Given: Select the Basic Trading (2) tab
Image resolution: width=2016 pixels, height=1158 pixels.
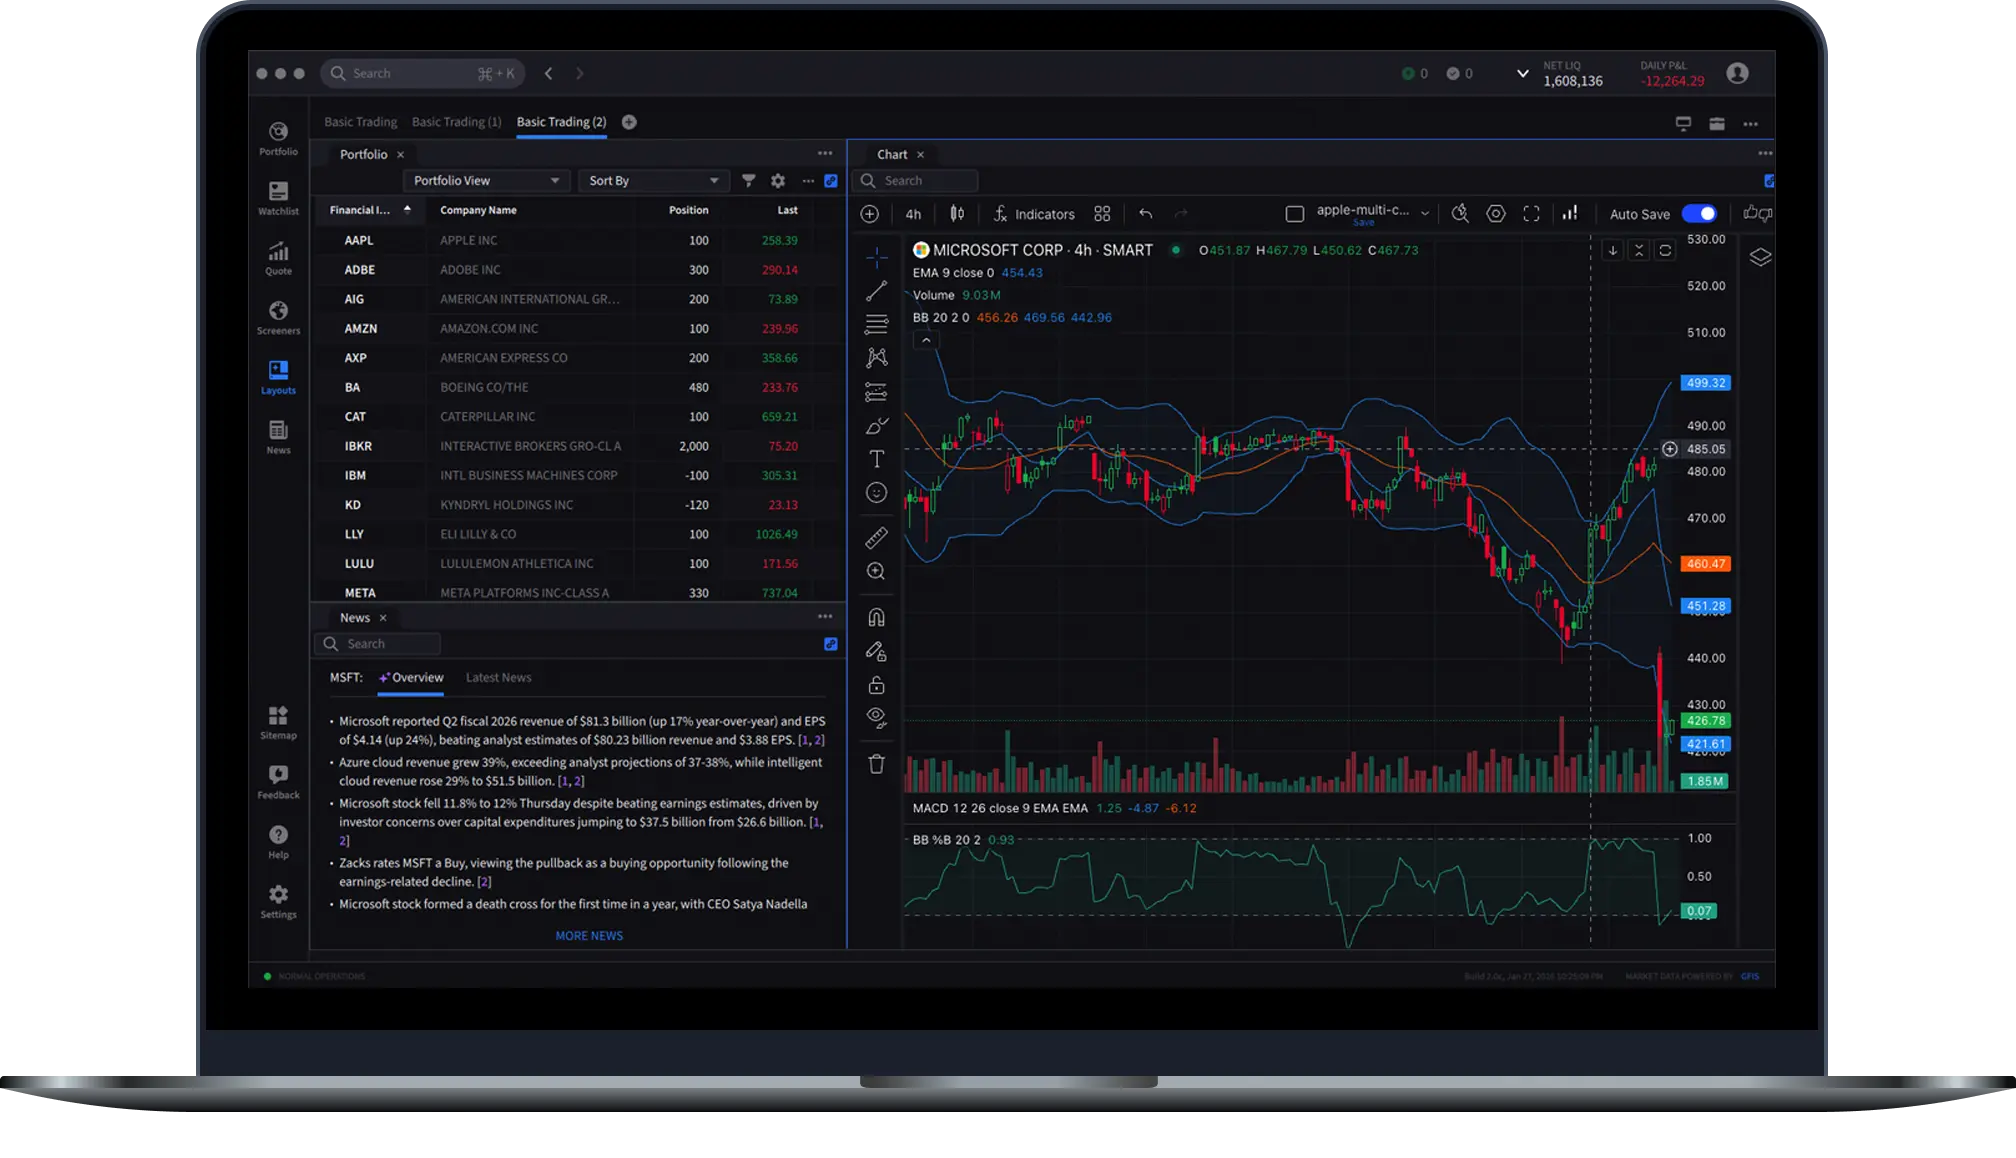Looking at the screenshot, I should tap(562, 122).
